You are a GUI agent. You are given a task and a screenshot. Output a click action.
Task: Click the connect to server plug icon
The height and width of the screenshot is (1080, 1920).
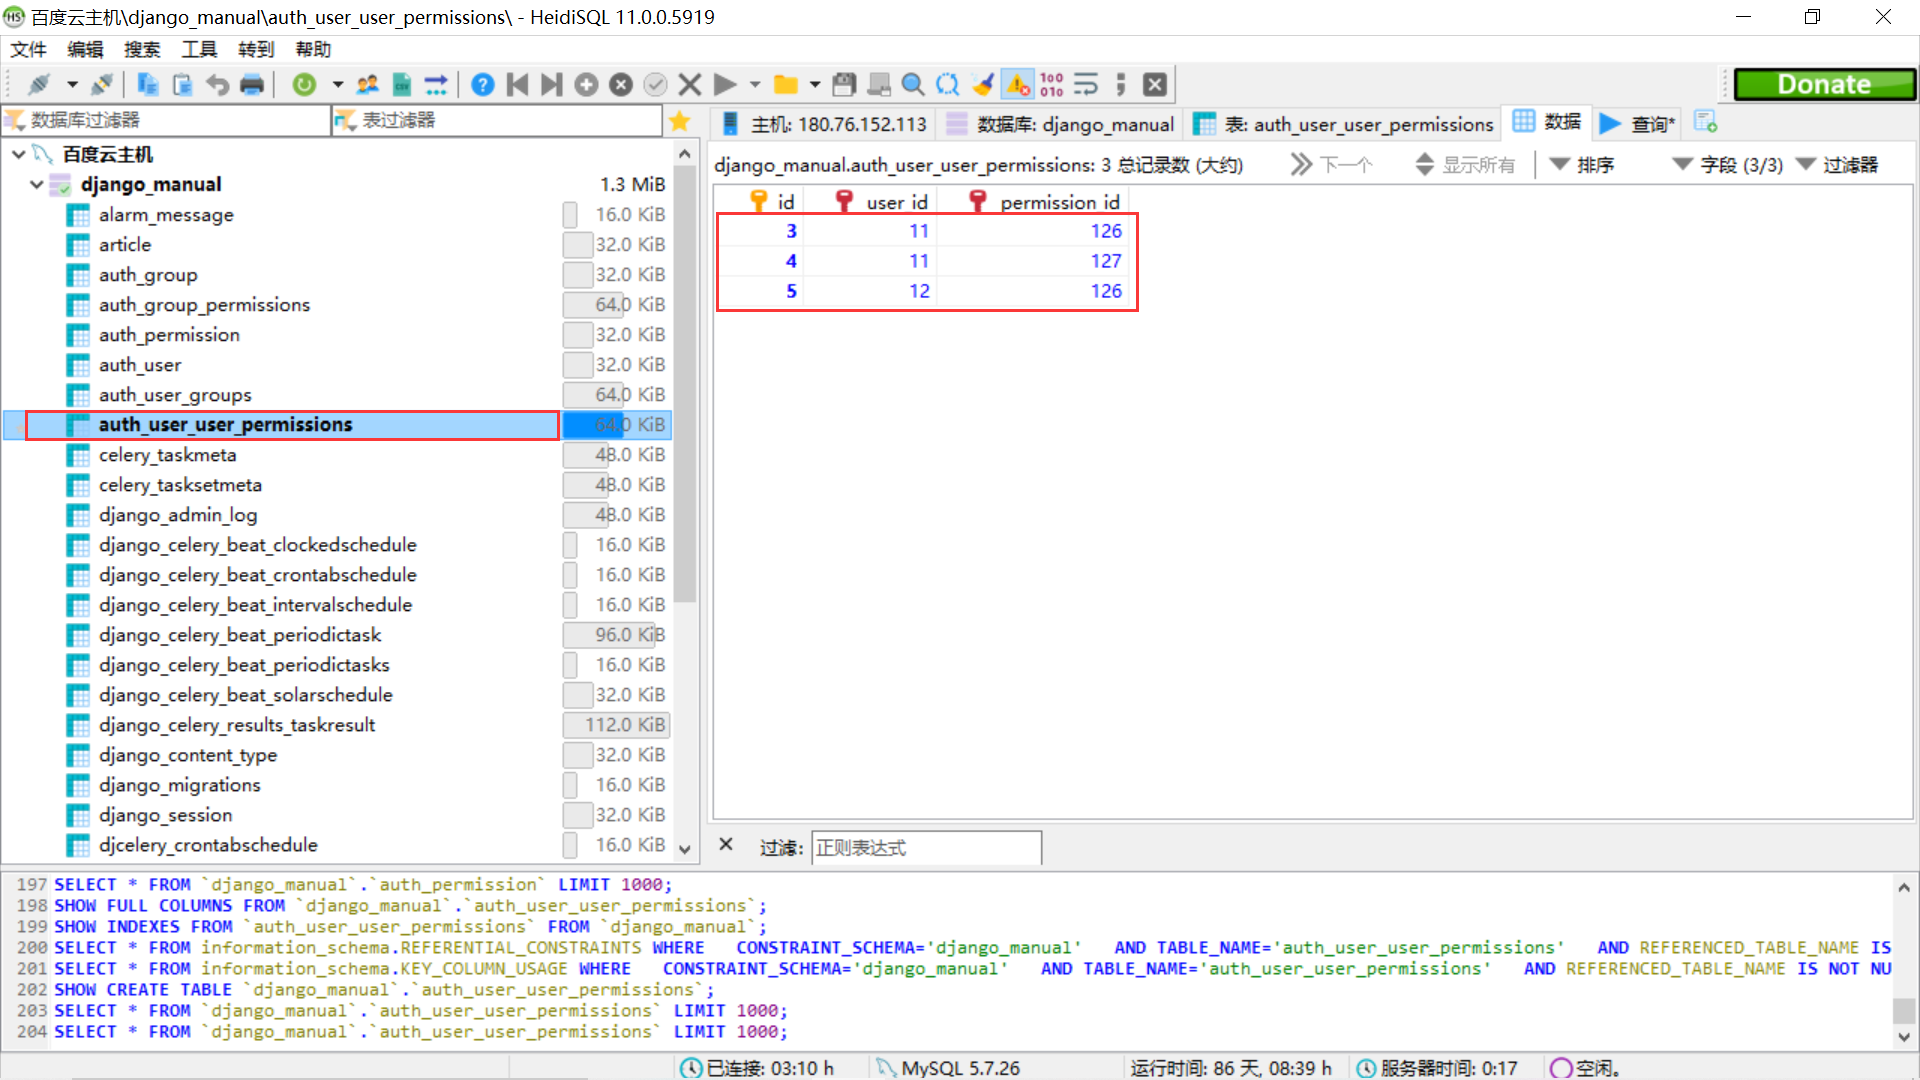point(40,85)
